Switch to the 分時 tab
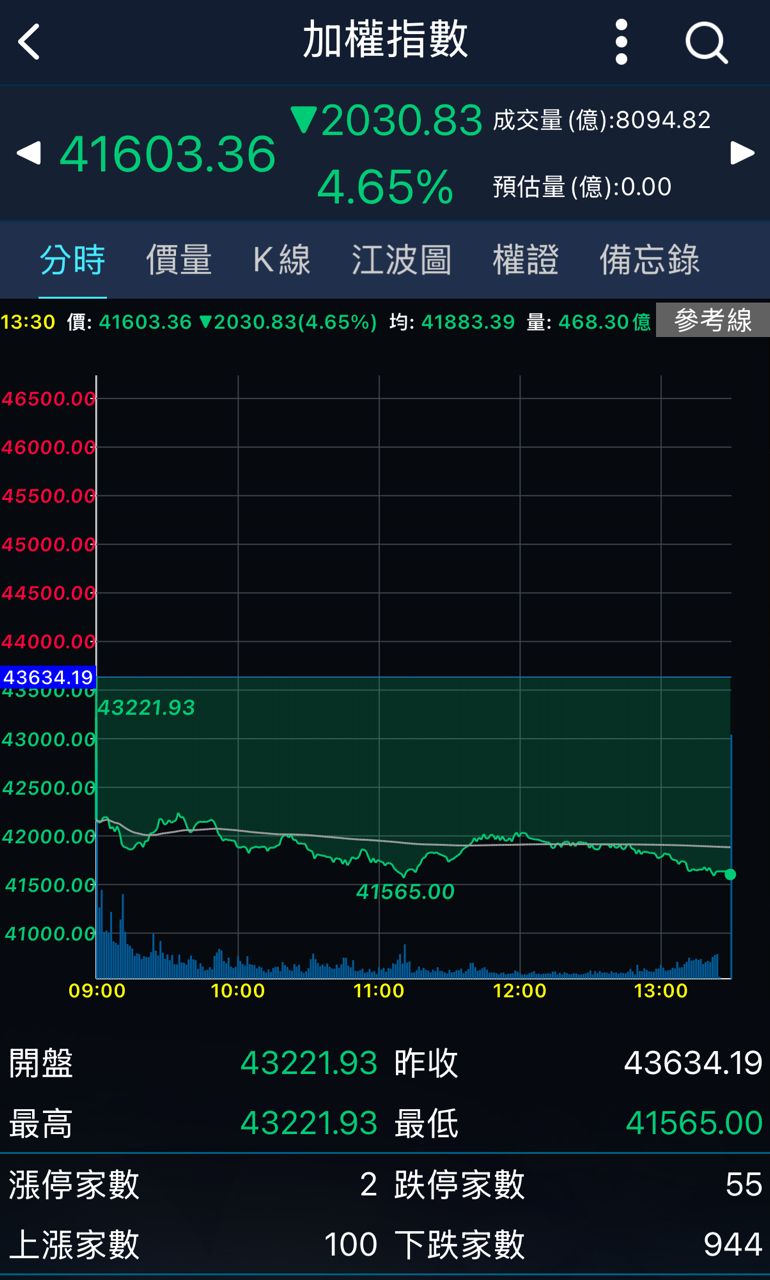 coord(72,260)
